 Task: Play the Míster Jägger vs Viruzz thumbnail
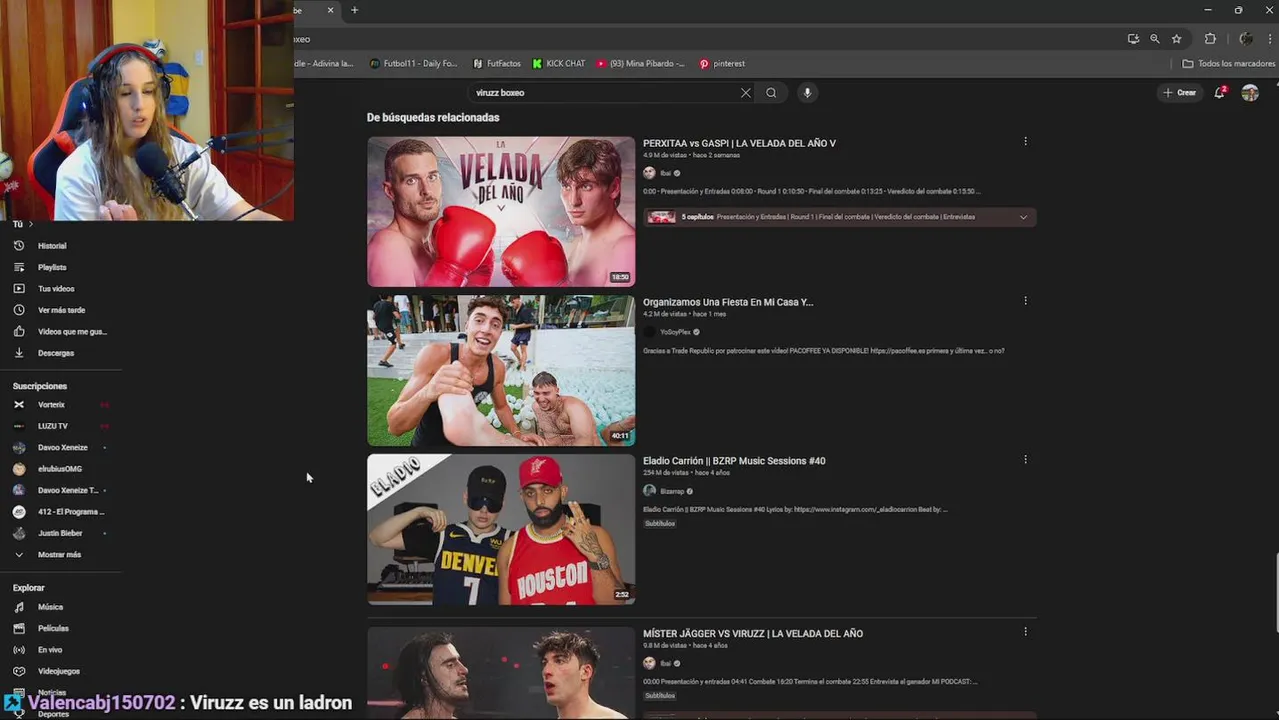(x=501, y=673)
